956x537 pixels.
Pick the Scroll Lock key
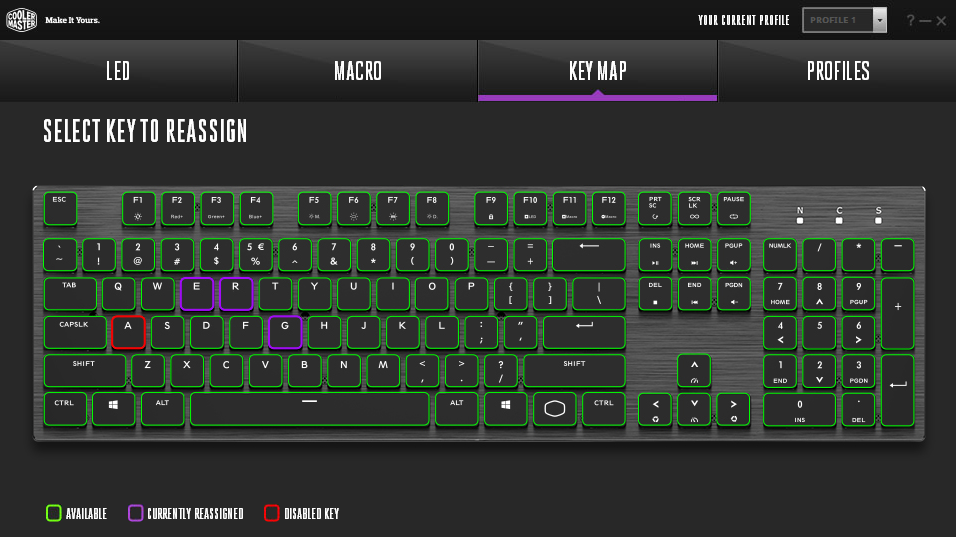[694, 208]
